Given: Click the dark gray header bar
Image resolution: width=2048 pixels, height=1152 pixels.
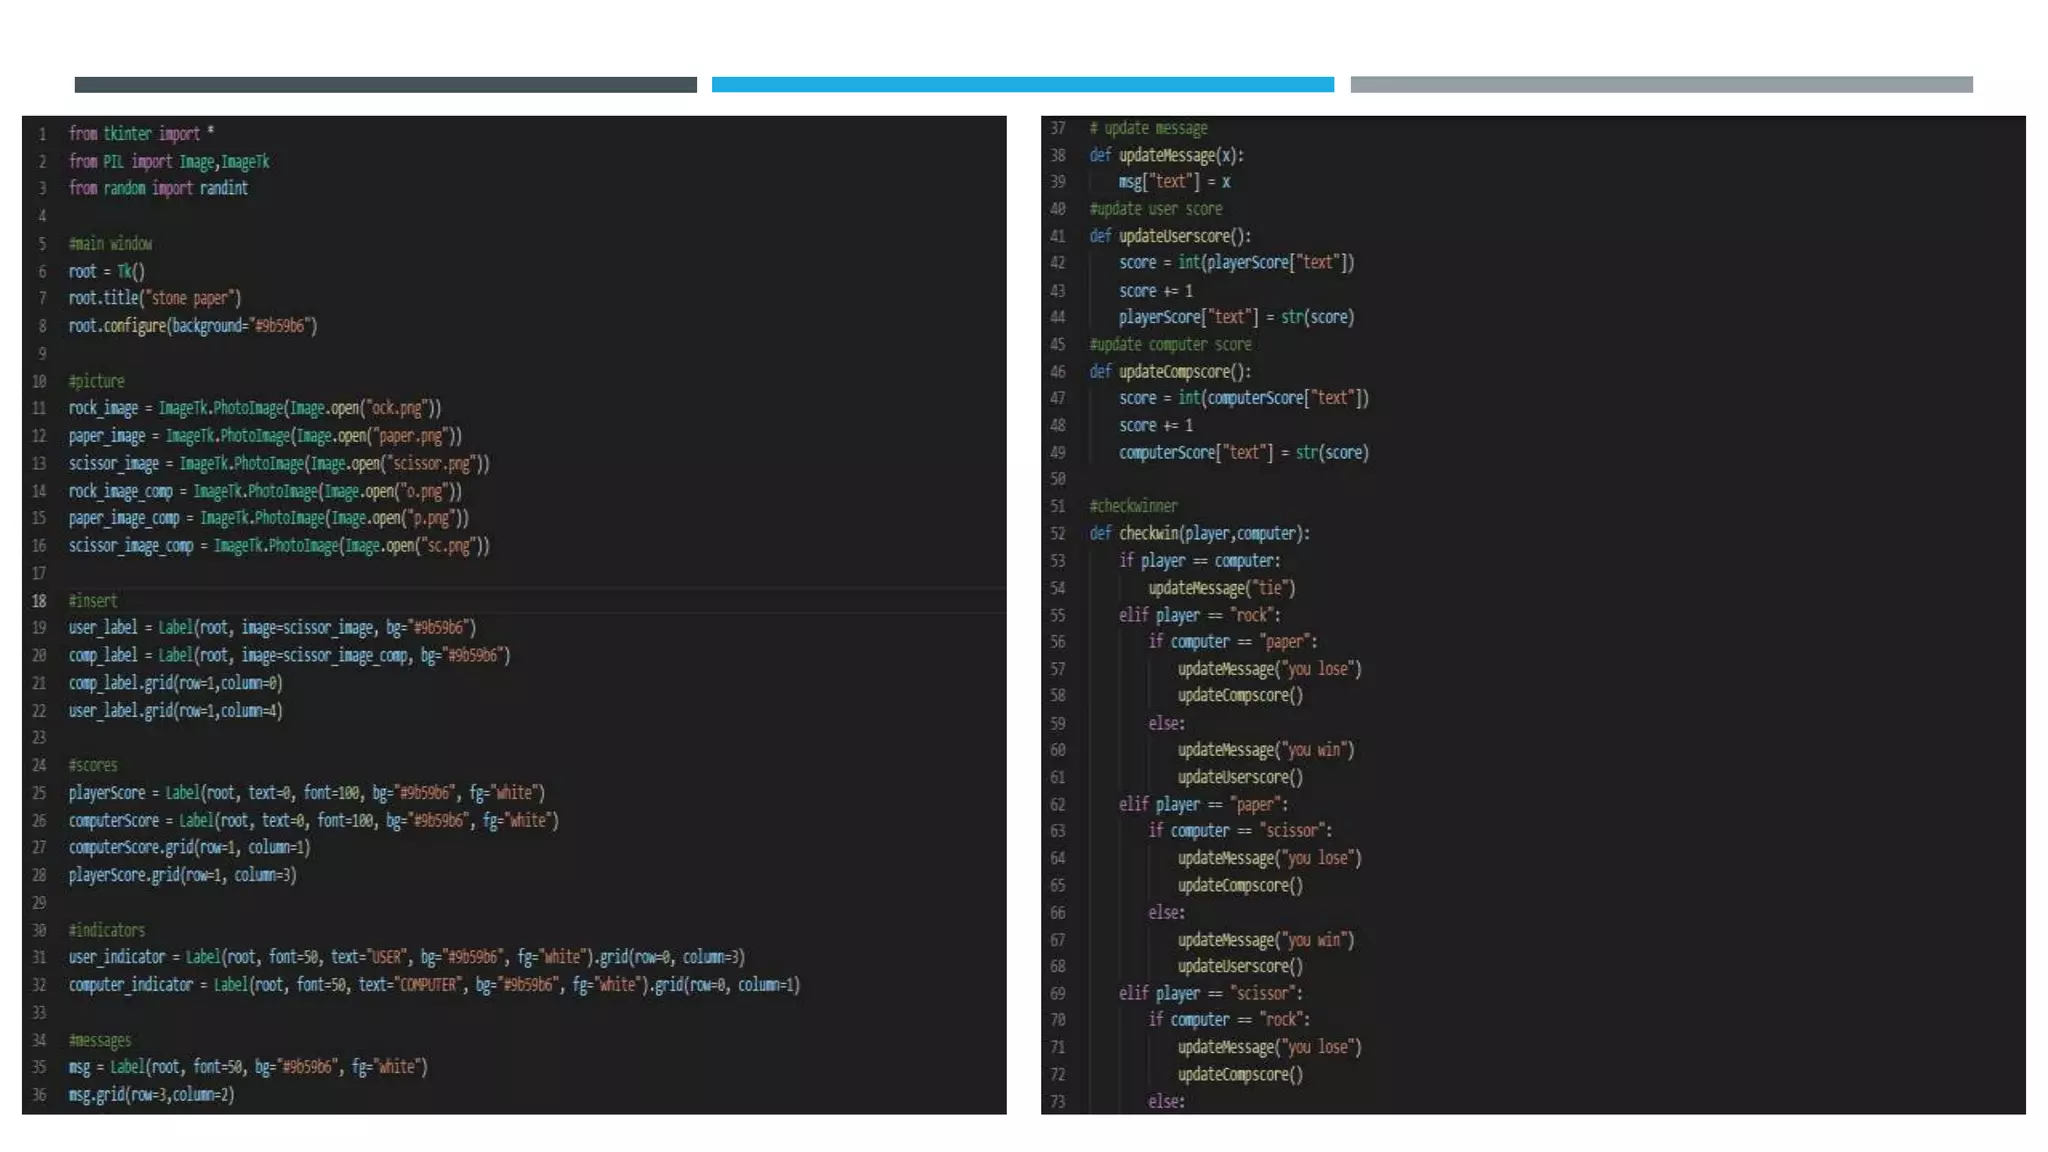Looking at the screenshot, I should (x=385, y=85).
